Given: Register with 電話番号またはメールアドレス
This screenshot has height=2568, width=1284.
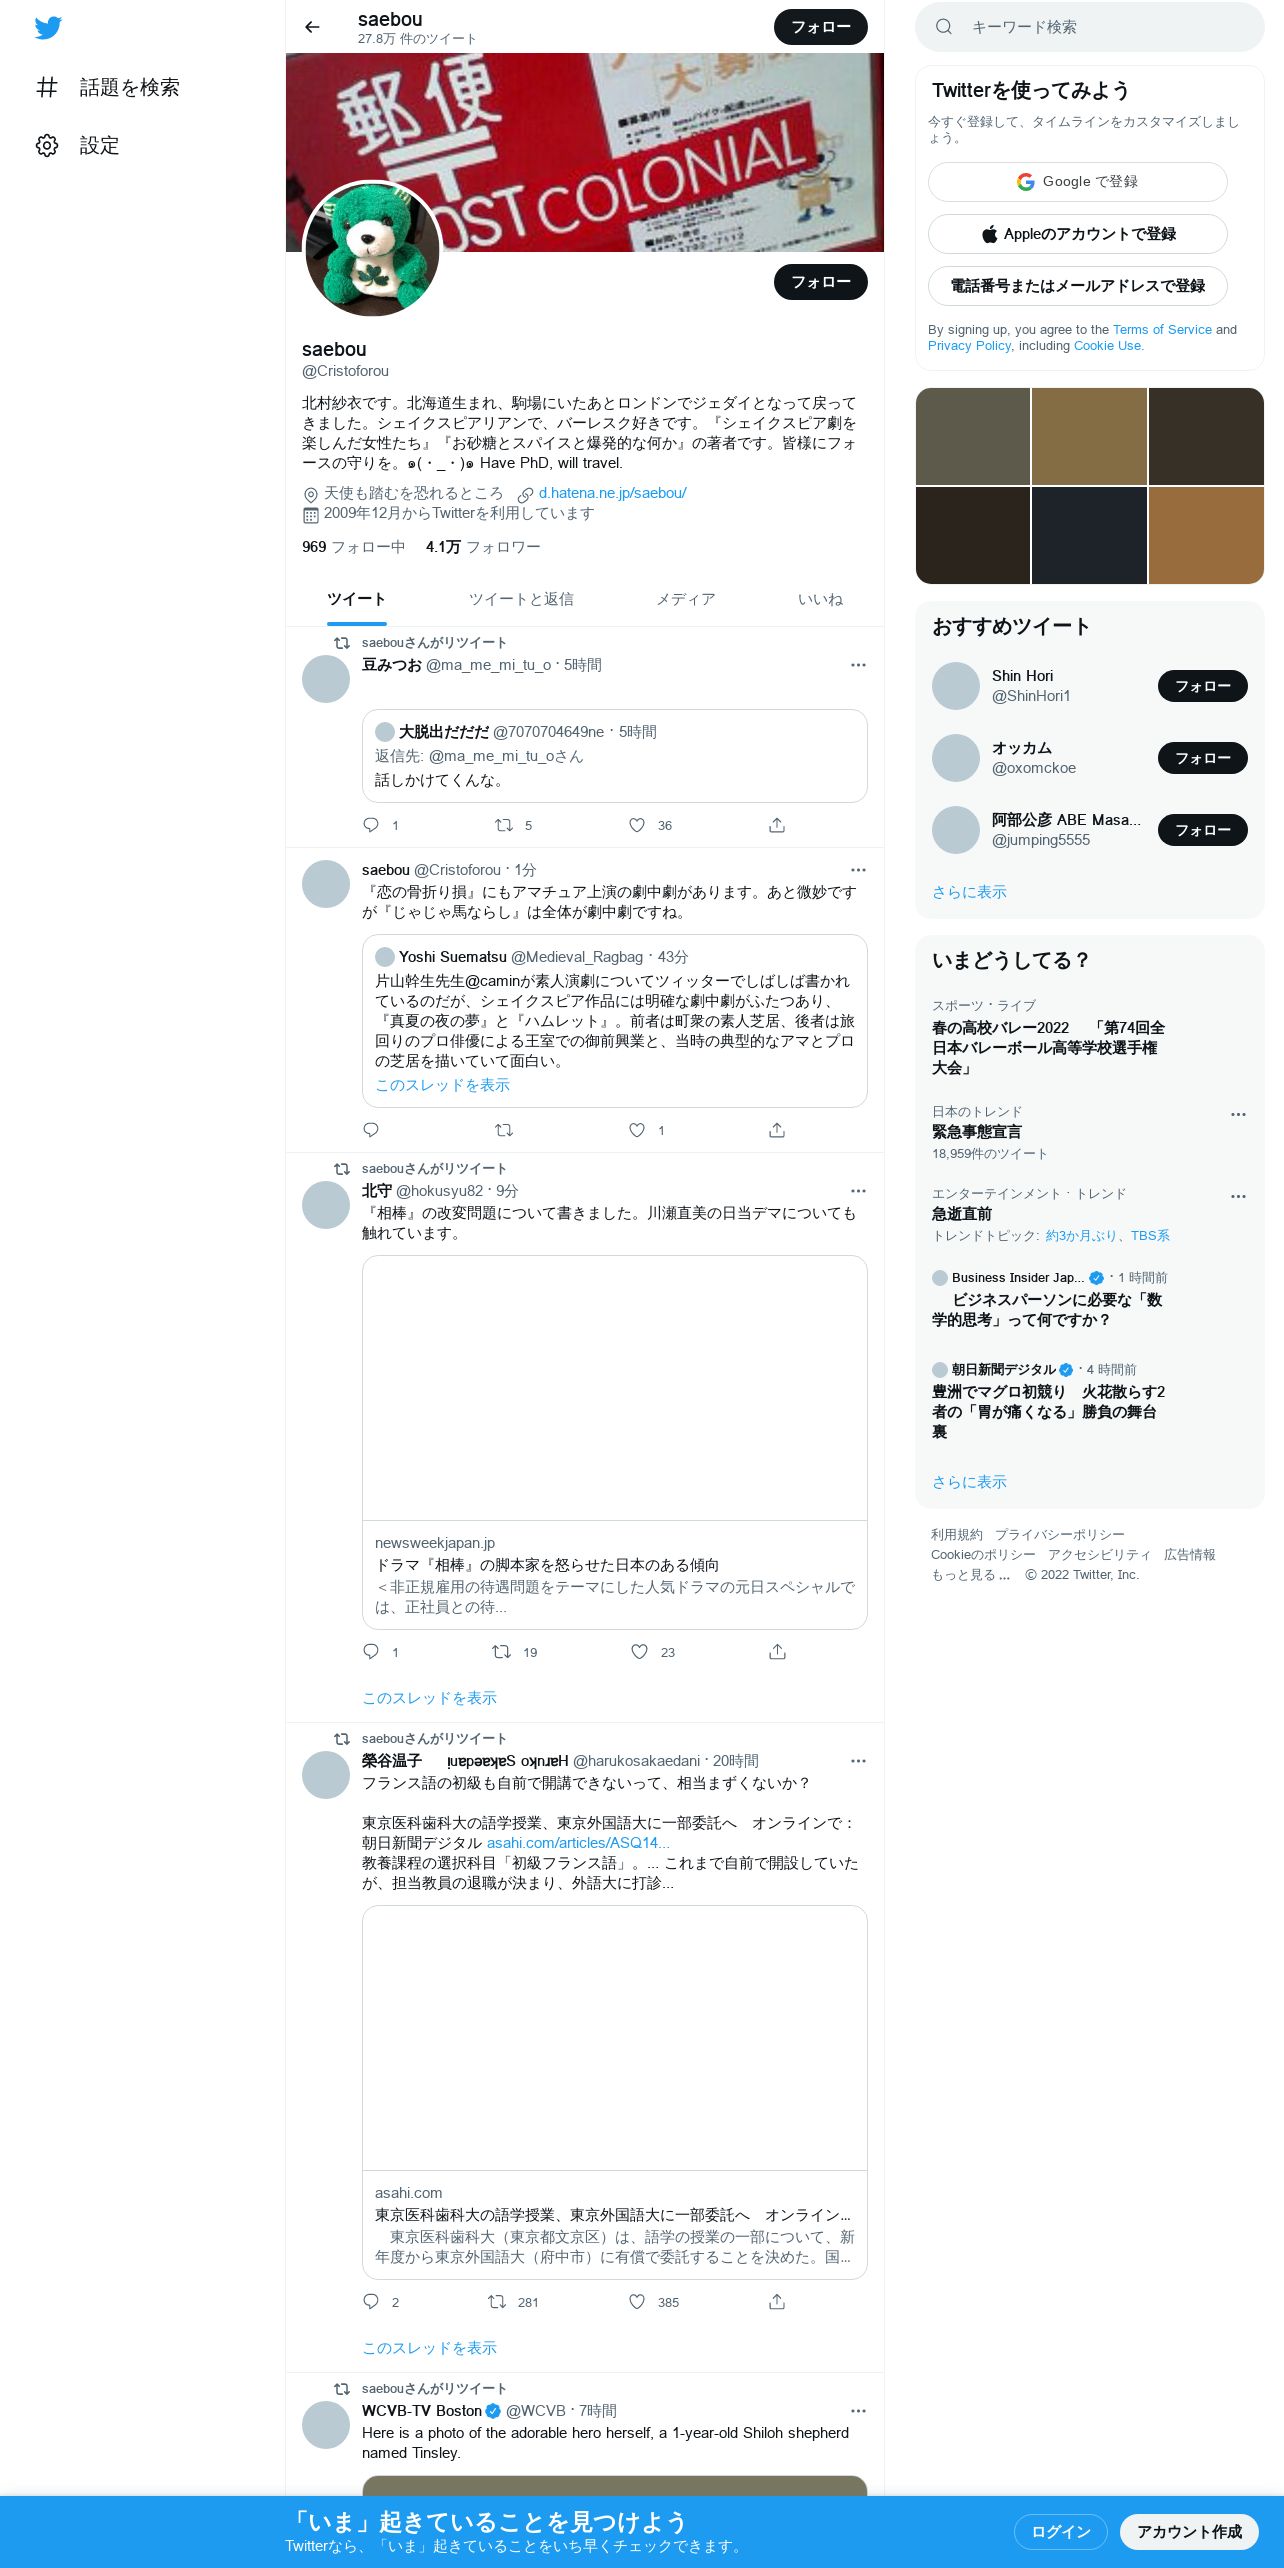Looking at the screenshot, I should 1078,286.
